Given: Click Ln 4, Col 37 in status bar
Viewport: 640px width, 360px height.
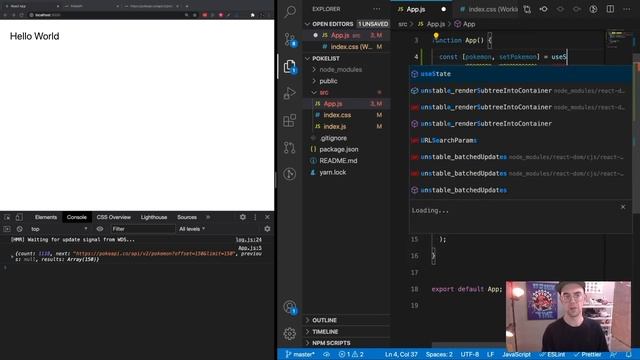Looking at the screenshot, I should (x=401, y=354).
